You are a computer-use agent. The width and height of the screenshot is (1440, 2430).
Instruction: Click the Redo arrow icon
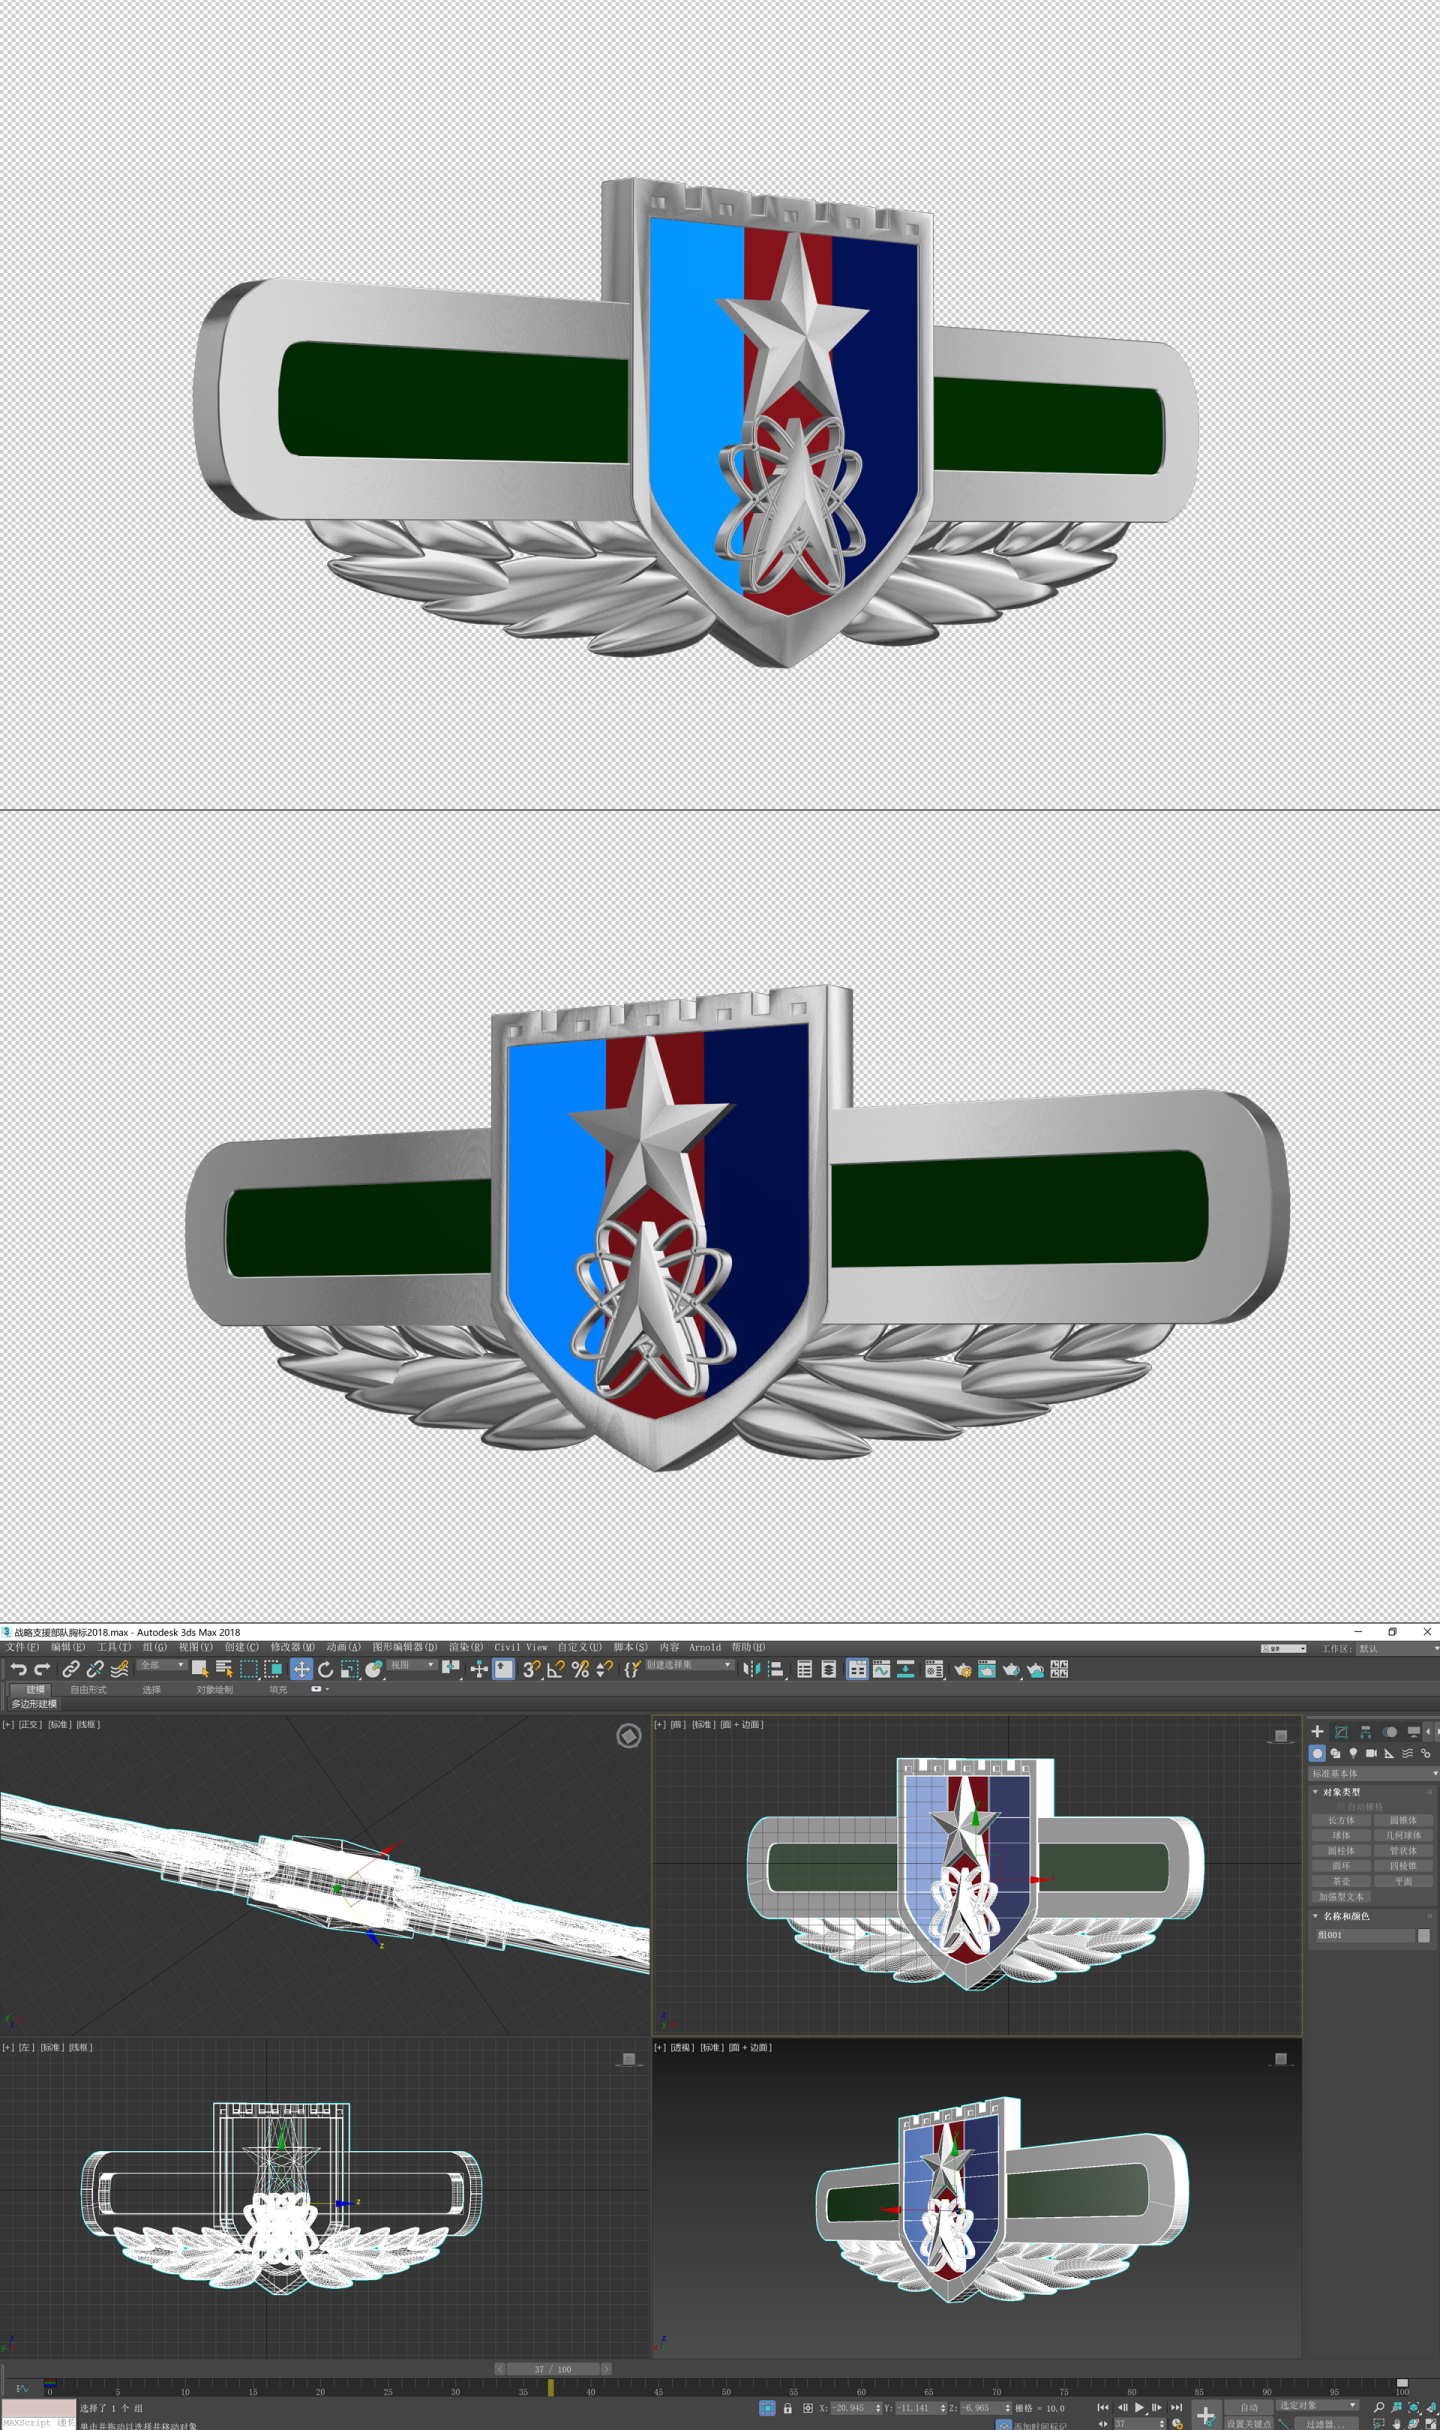point(42,1669)
